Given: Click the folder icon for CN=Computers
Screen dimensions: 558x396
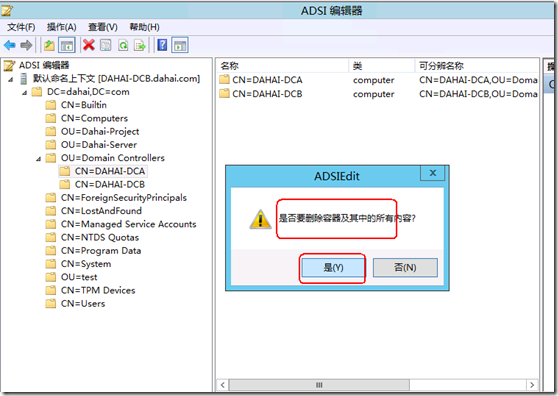Looking at the screenshot, I should [x=51, y=118].
